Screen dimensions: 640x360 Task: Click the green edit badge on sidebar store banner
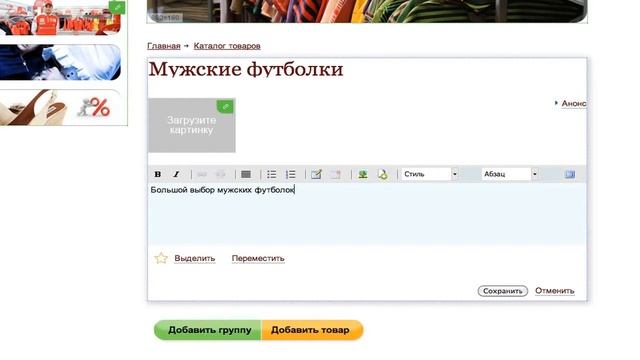(117, 7)
